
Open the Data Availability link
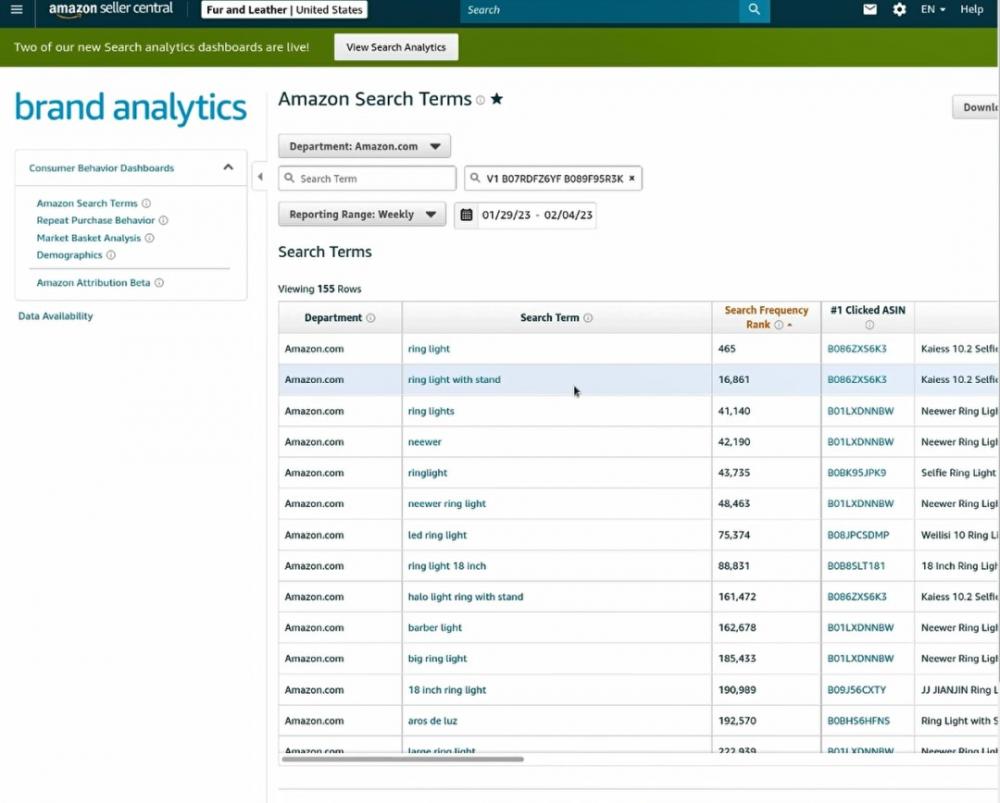[55, 316]
